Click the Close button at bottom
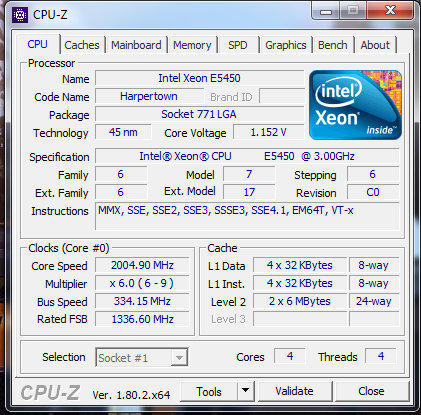 (x=371, y=391)
